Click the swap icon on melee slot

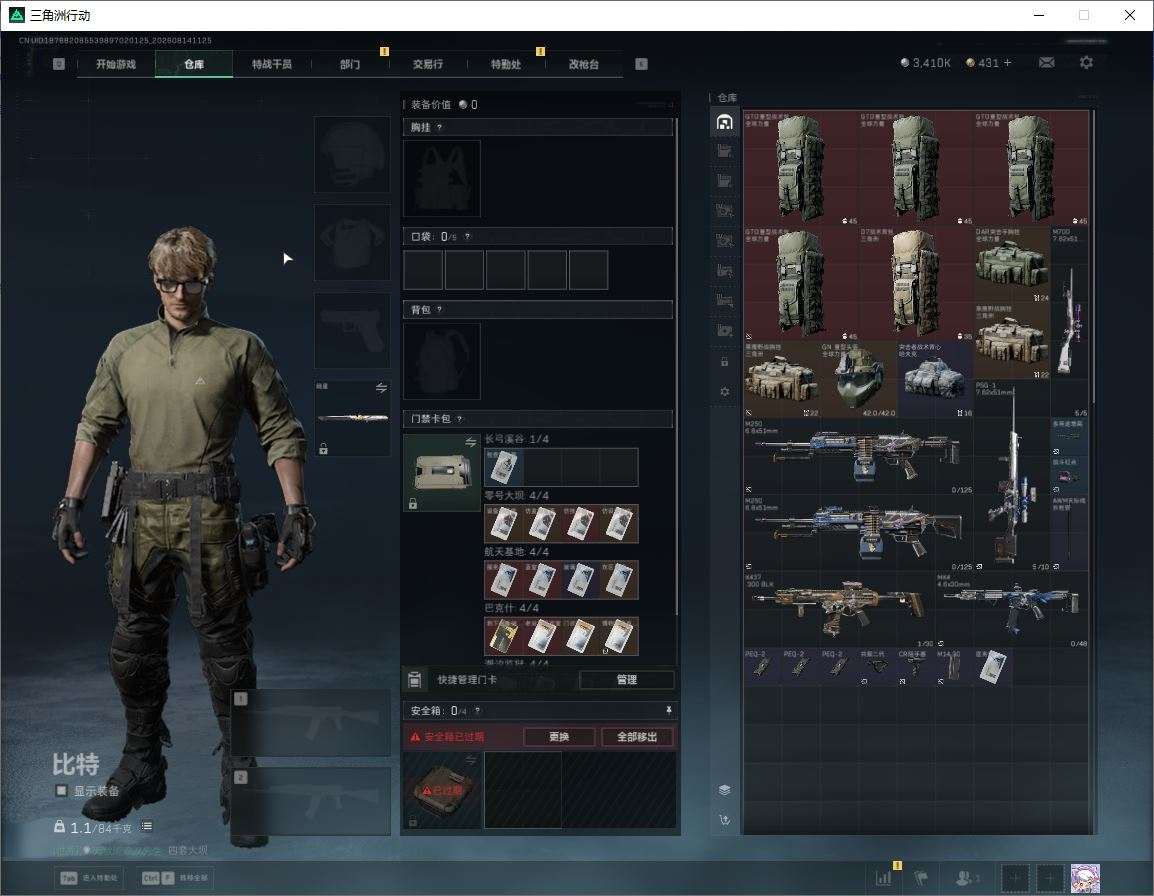point(381,388)
